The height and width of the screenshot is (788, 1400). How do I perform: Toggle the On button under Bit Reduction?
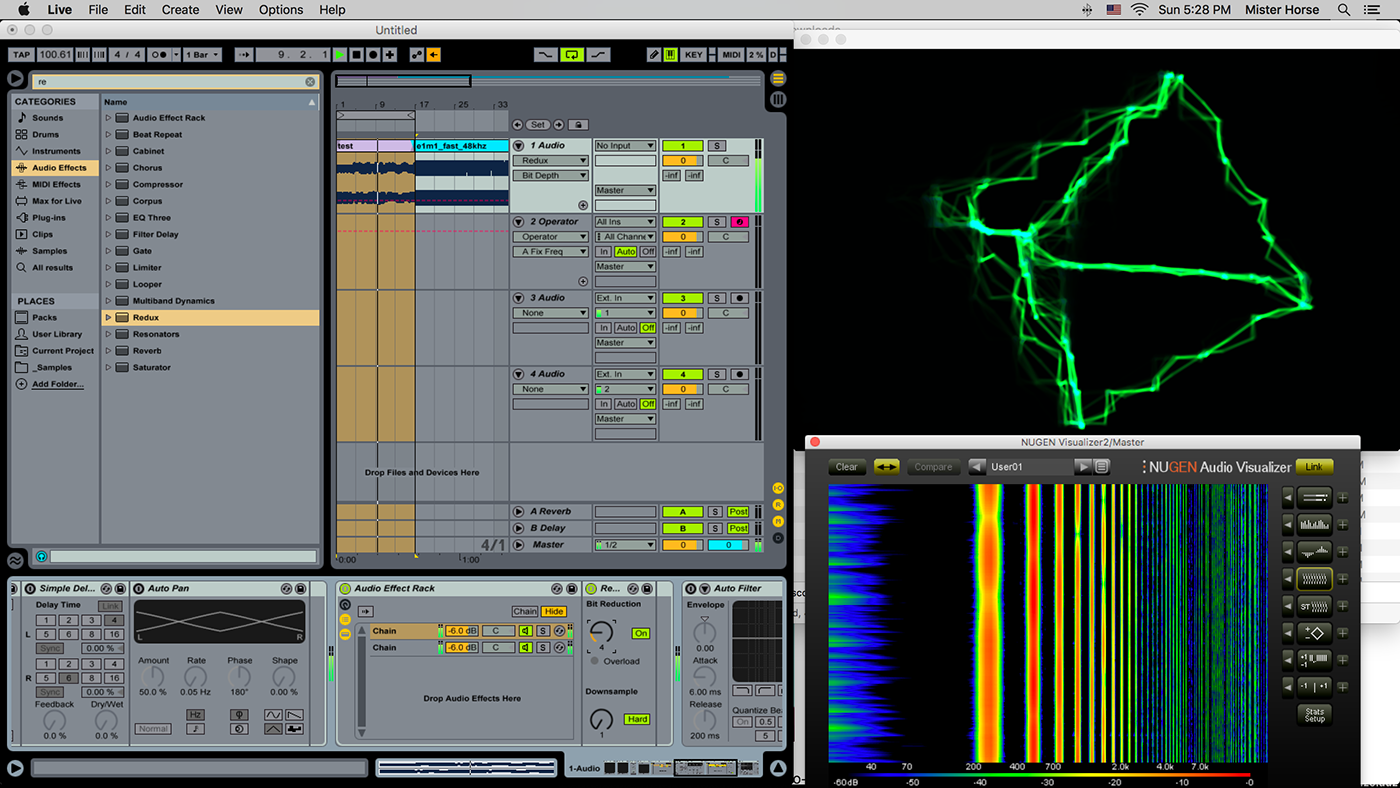point(641,633)
